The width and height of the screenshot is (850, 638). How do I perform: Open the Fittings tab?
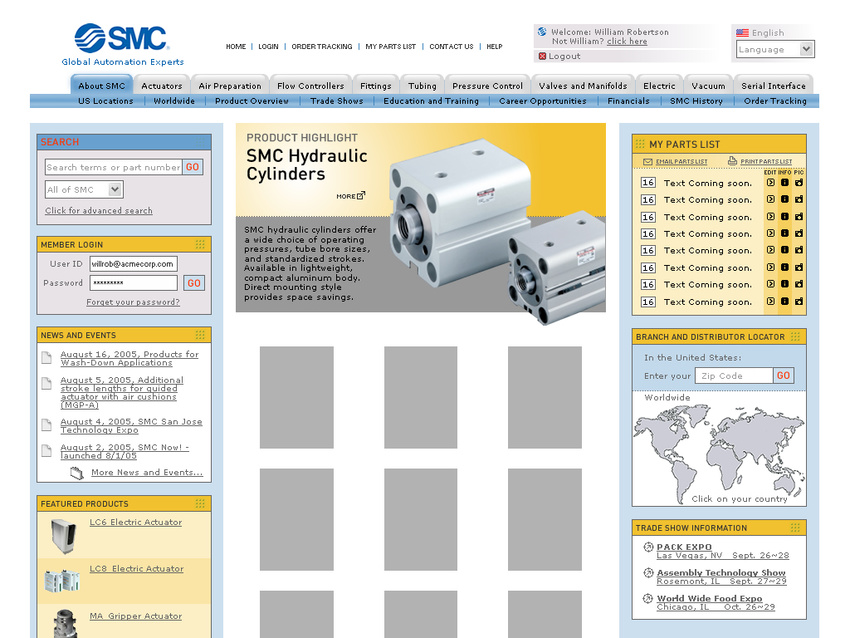[x=376, y=86]
